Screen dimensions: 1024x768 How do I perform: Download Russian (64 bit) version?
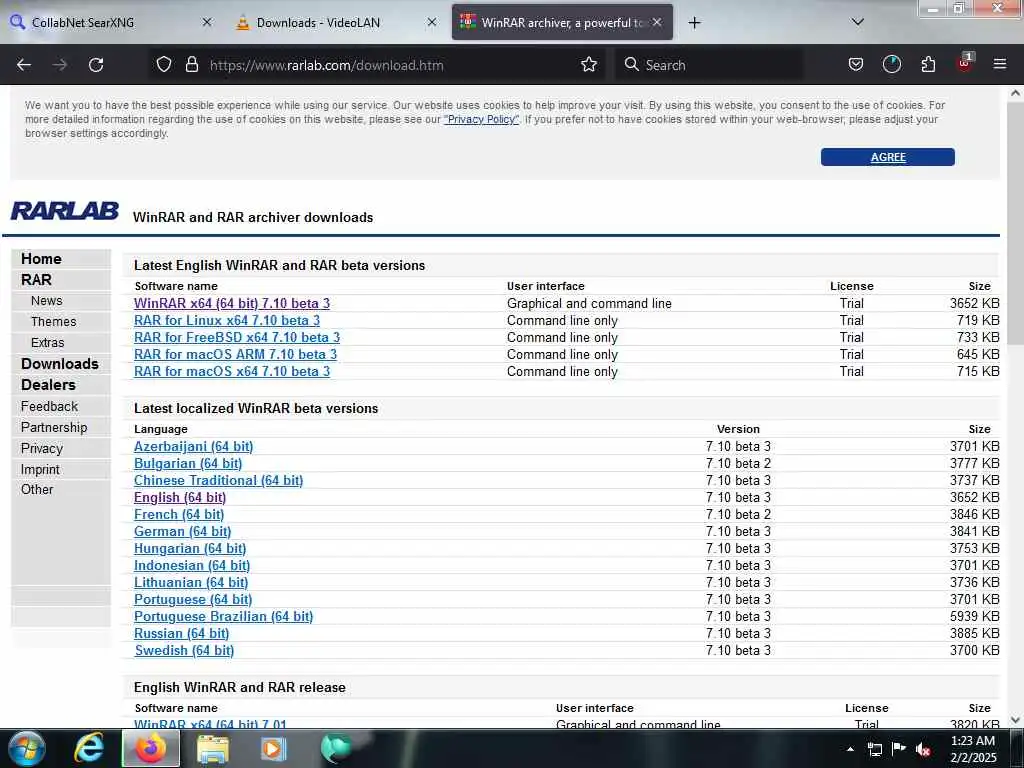tap(182, 633)
